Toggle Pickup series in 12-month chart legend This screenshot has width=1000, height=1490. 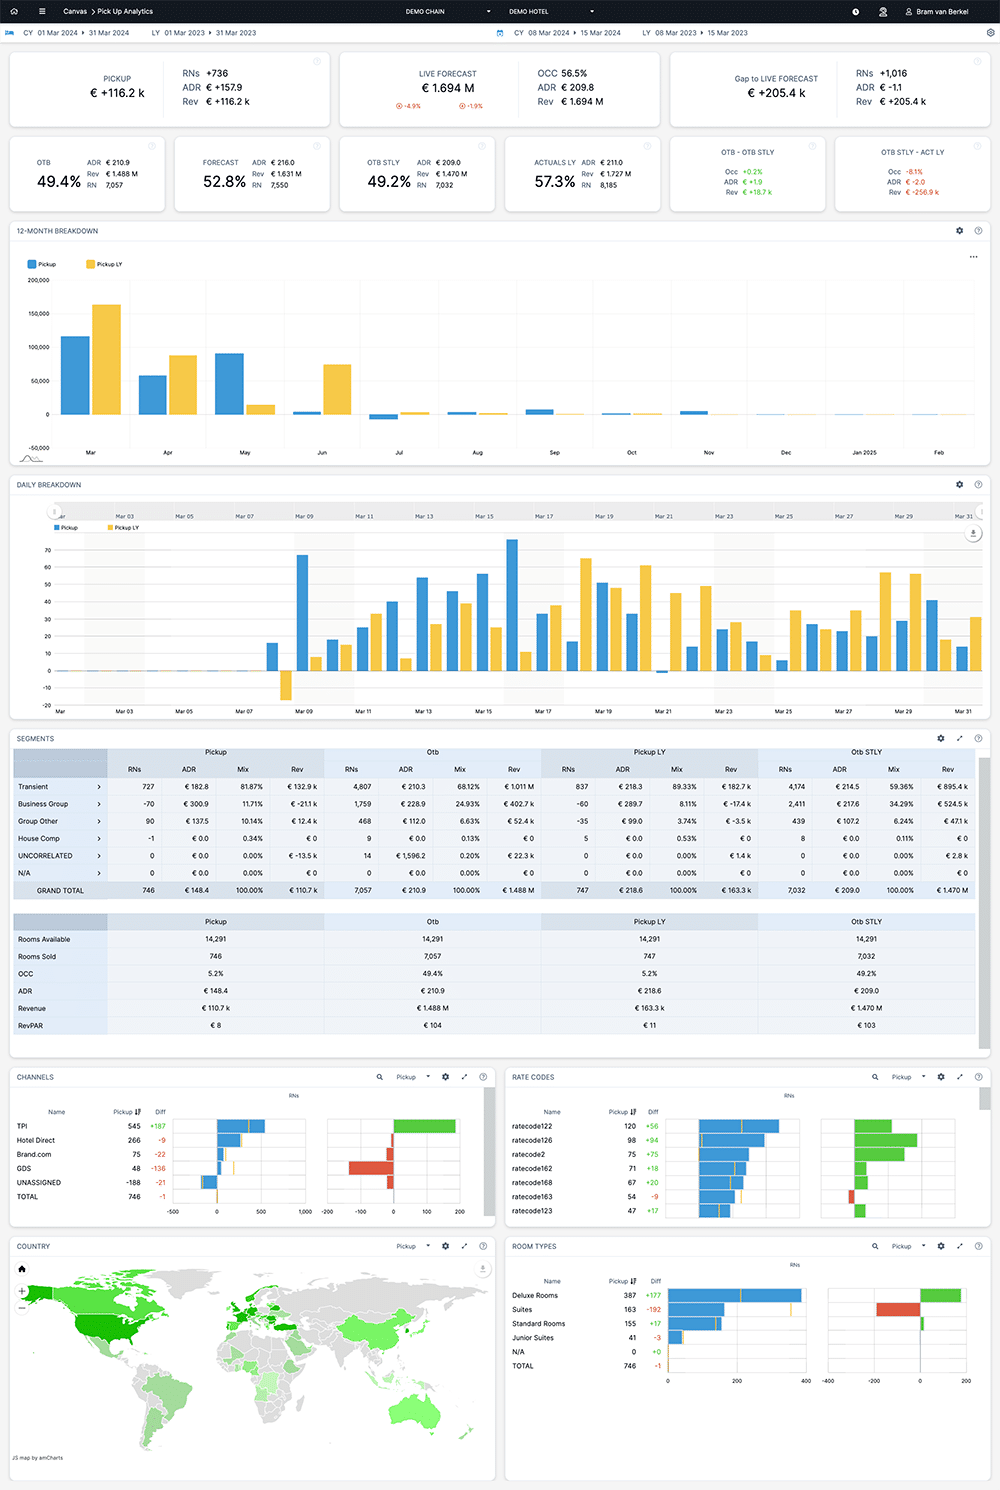42,264
